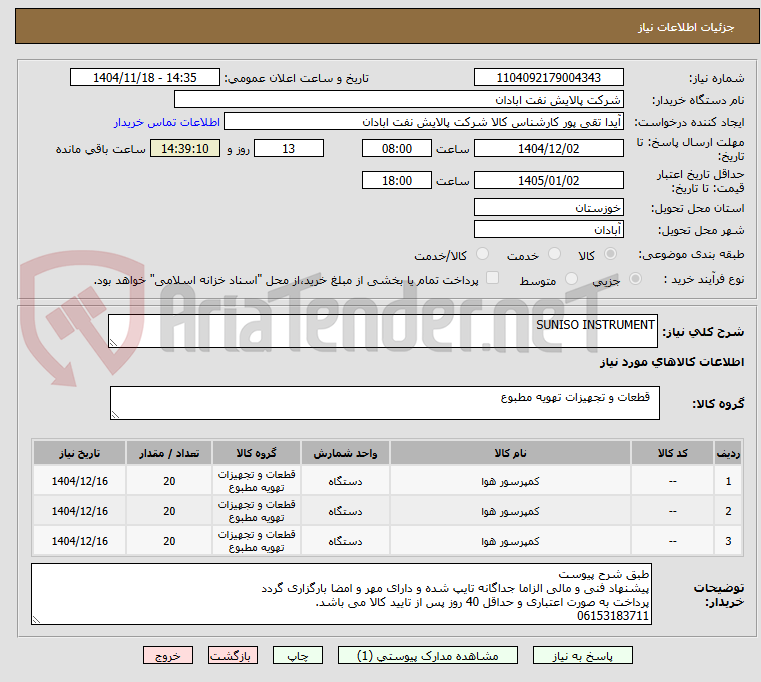This screenshot has height=682, width=761.
Task: Click the remaining days field 13
Action: tap(289, 149)
